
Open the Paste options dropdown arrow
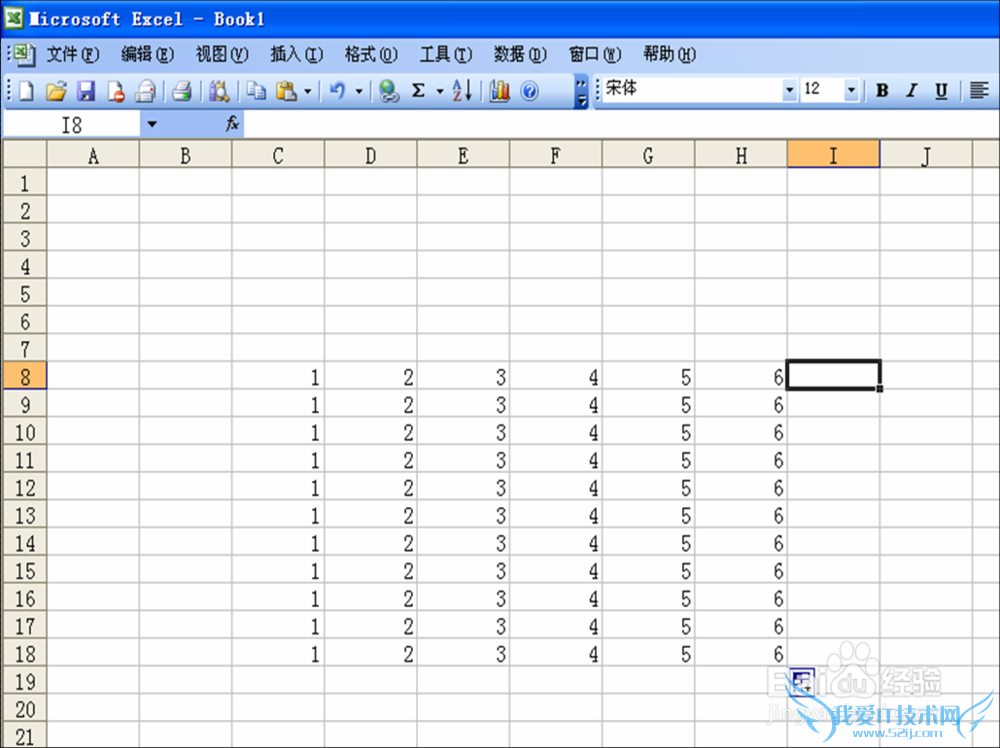click(x=307, y=91)
